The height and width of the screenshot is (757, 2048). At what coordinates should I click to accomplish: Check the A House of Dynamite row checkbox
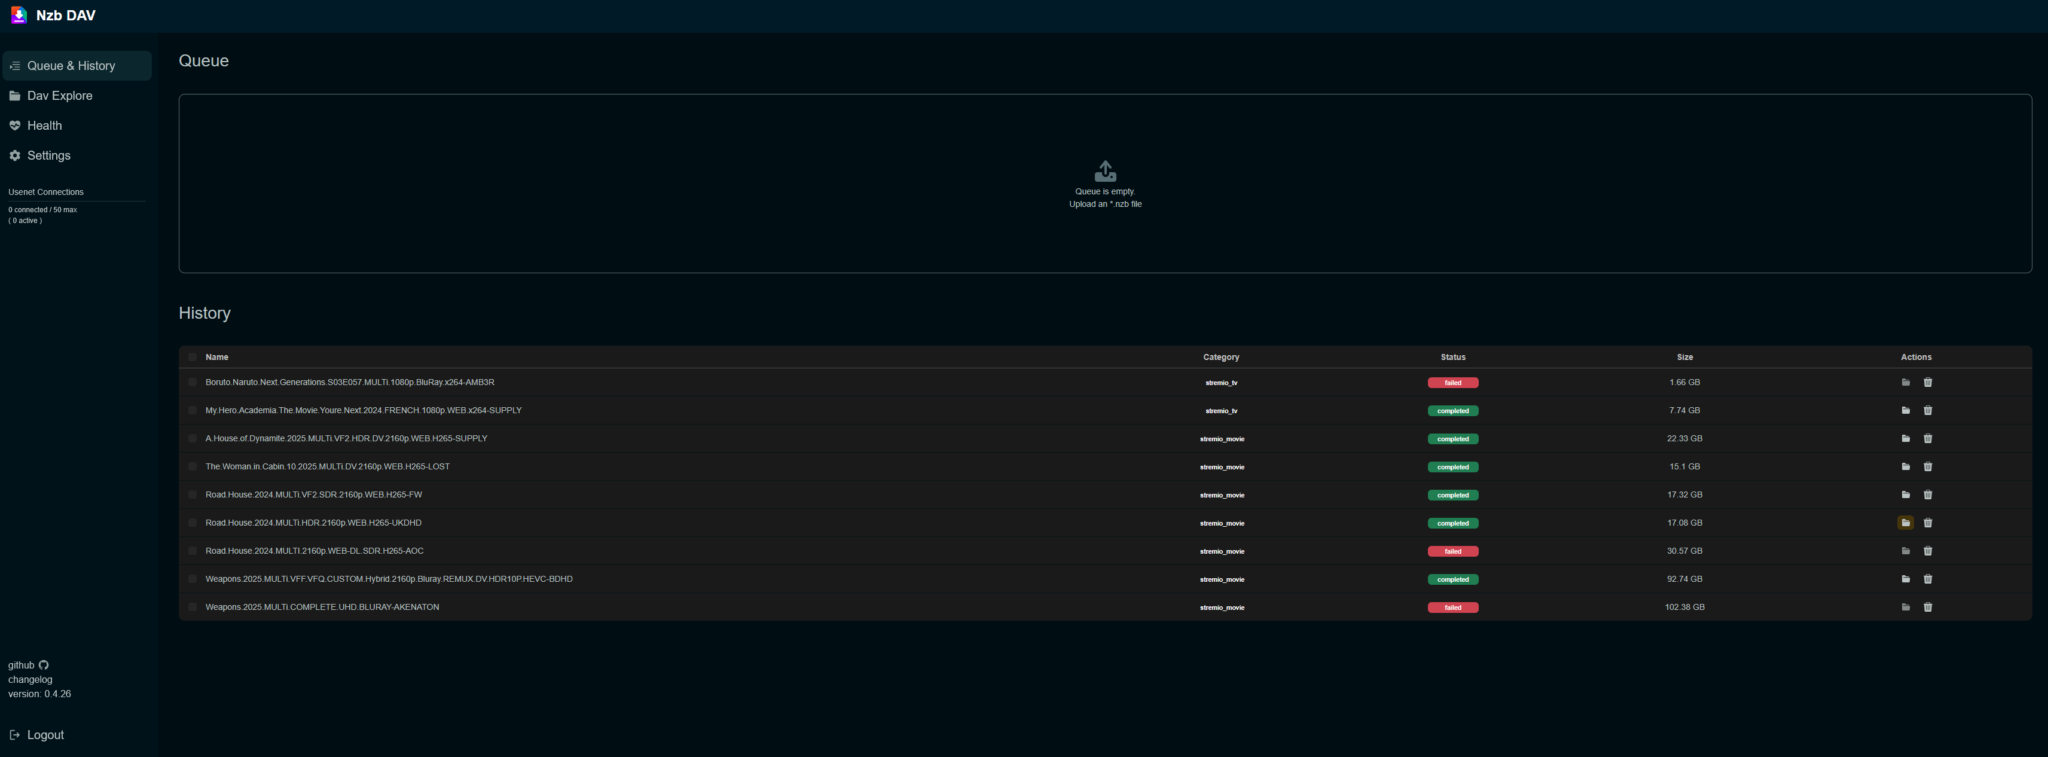192,439
